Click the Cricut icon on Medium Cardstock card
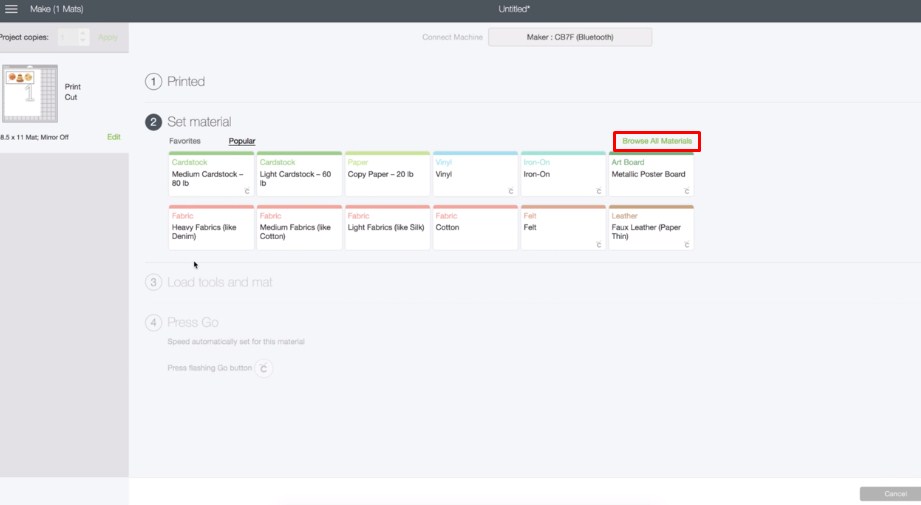 247,191
